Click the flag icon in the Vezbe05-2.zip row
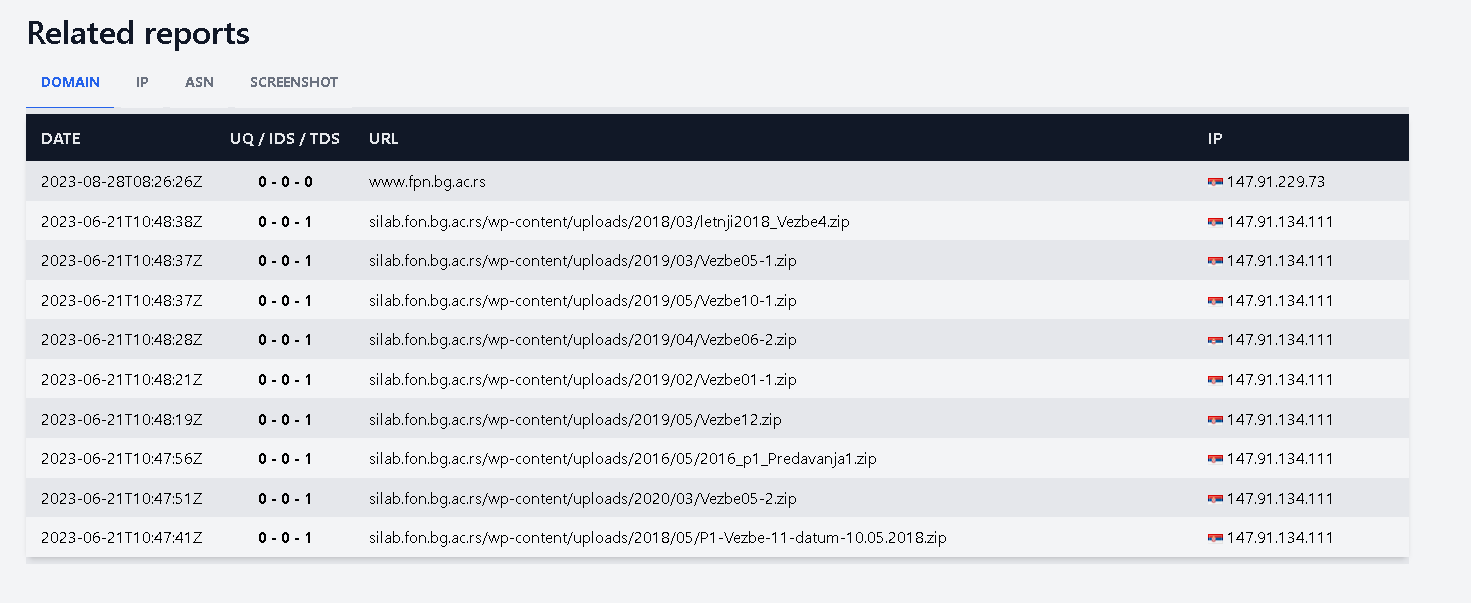The image size is (1471, 603). coord(1215,499)
